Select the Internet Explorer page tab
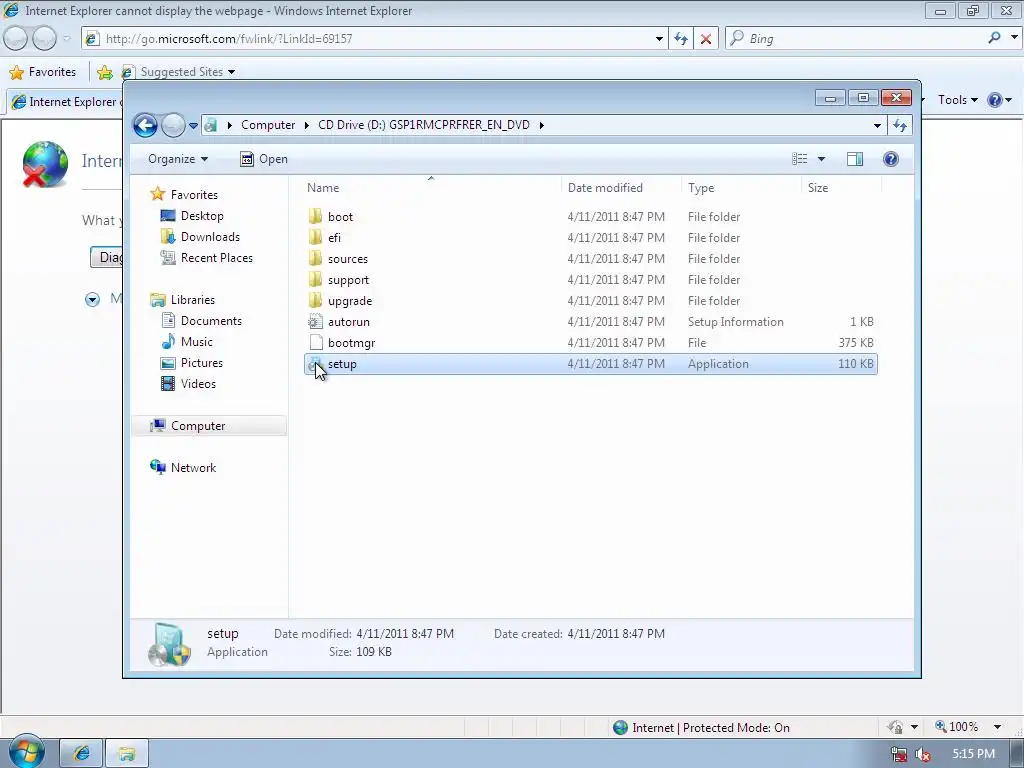This screenshot has width=1024, height=768. (x=64, y=102)
